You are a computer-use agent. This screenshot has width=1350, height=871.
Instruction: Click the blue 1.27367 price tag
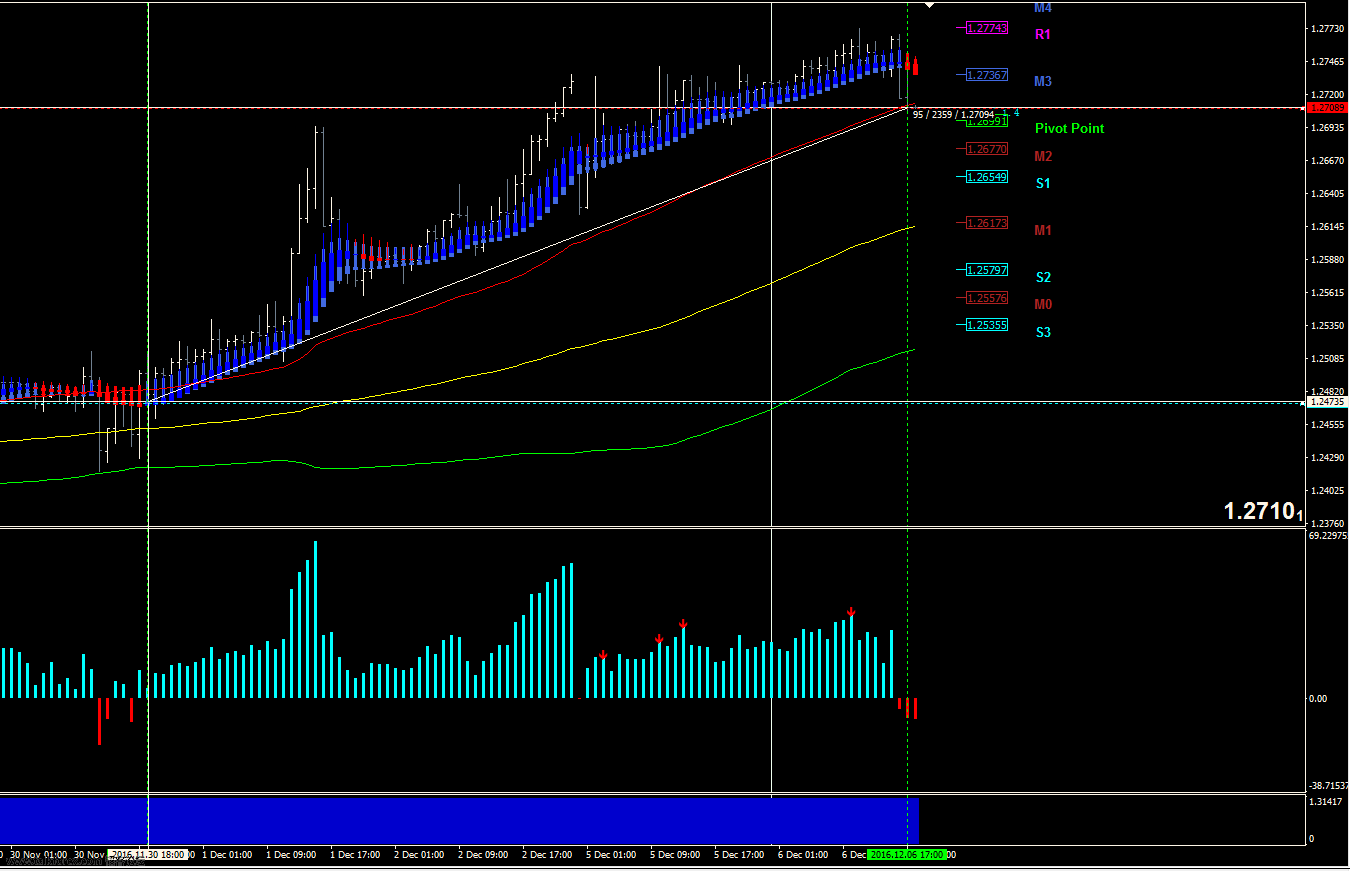click(x=986, y=75)
